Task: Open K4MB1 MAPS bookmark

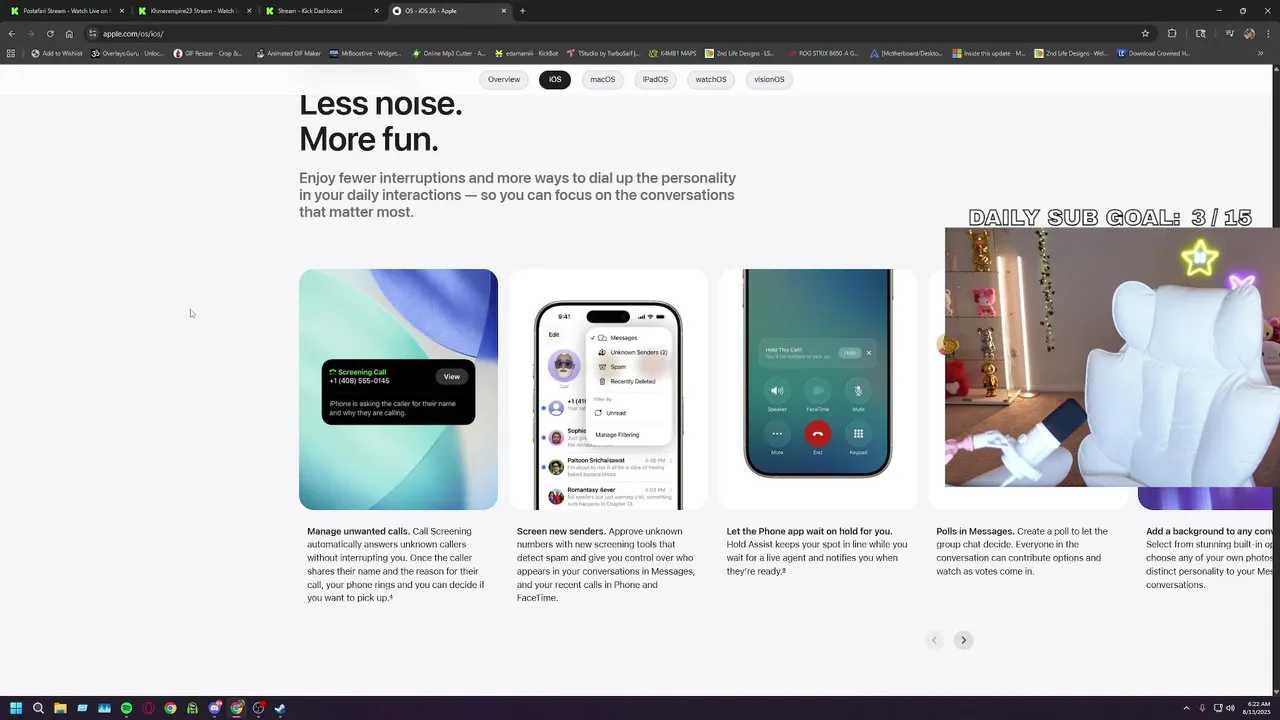Action: pos(672,53)
